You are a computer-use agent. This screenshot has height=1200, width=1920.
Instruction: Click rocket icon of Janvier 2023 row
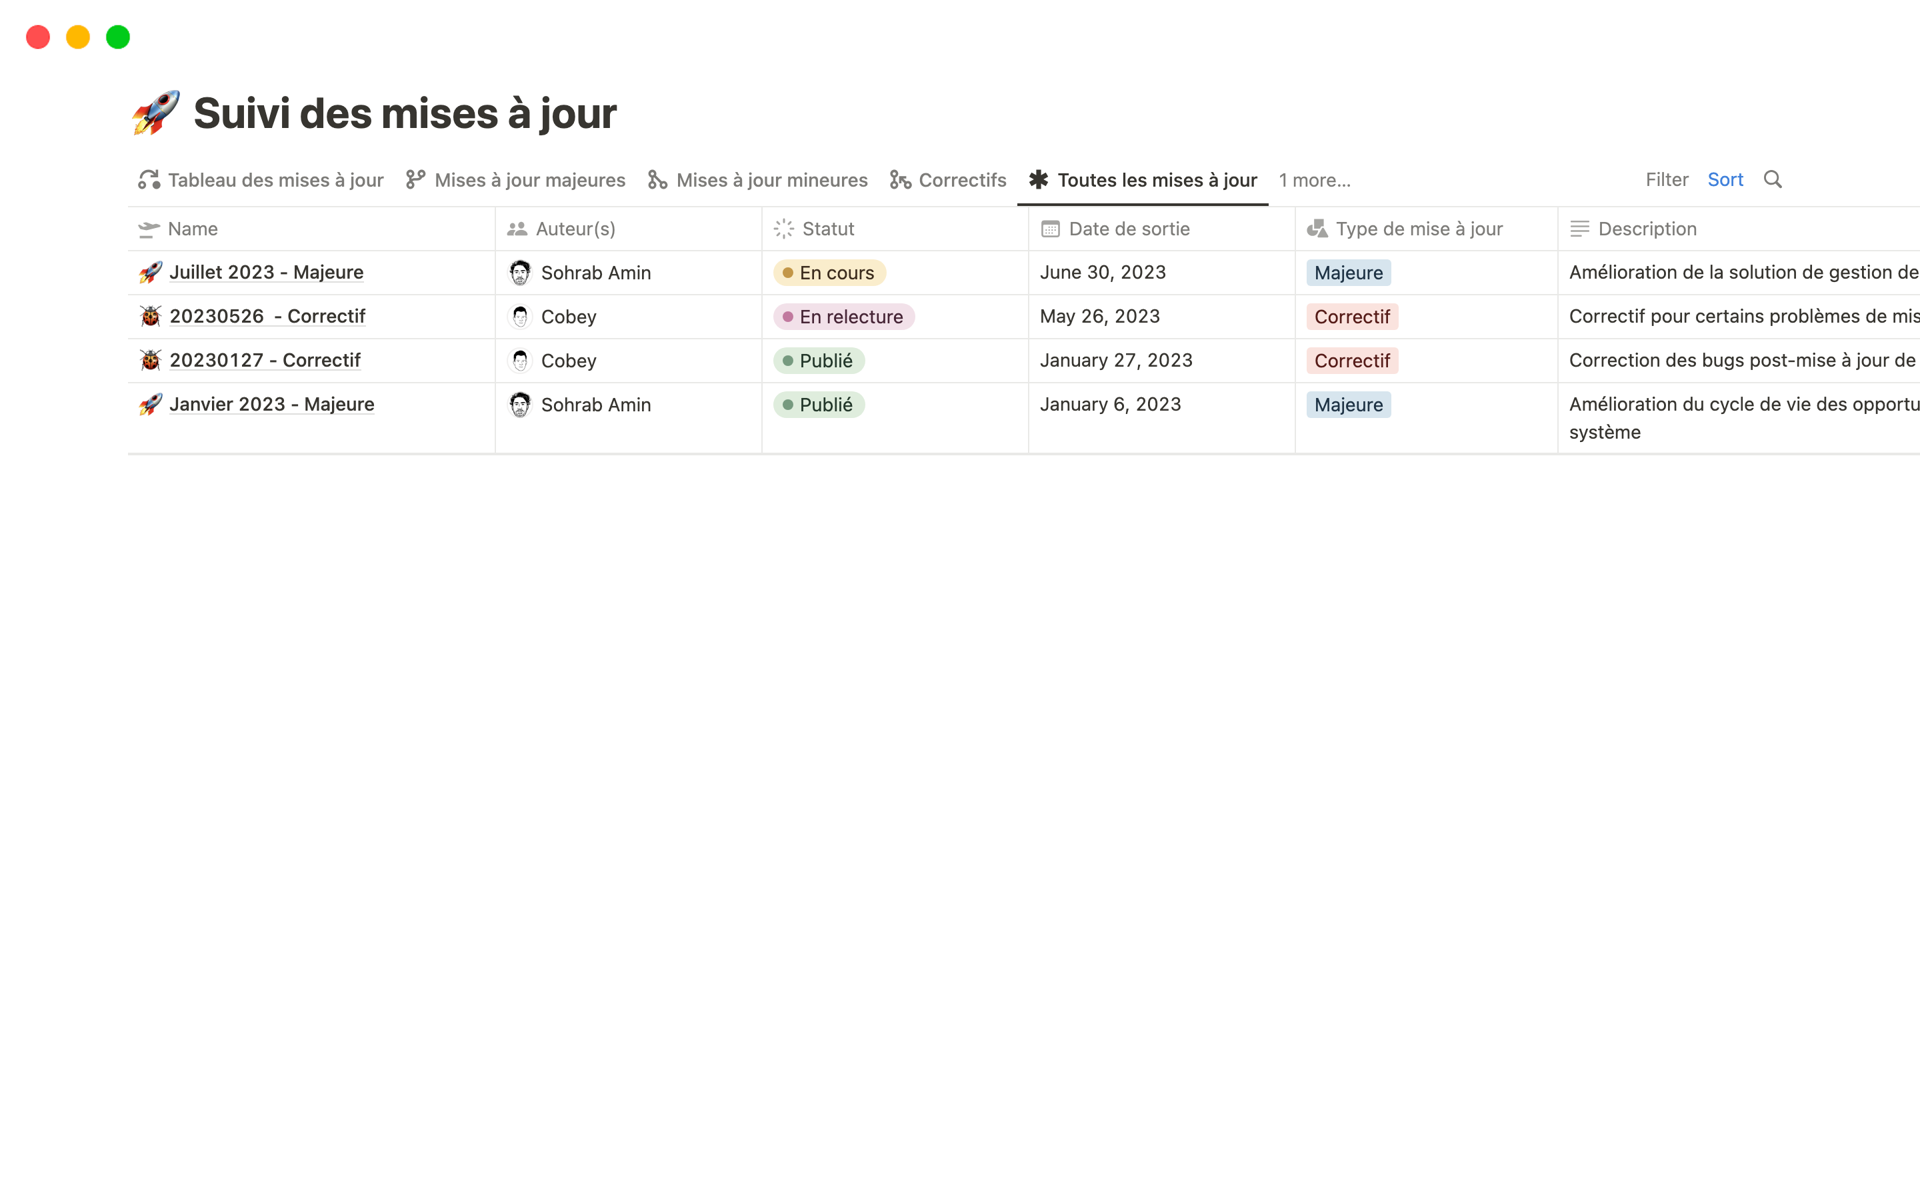[x=150, y=405]
